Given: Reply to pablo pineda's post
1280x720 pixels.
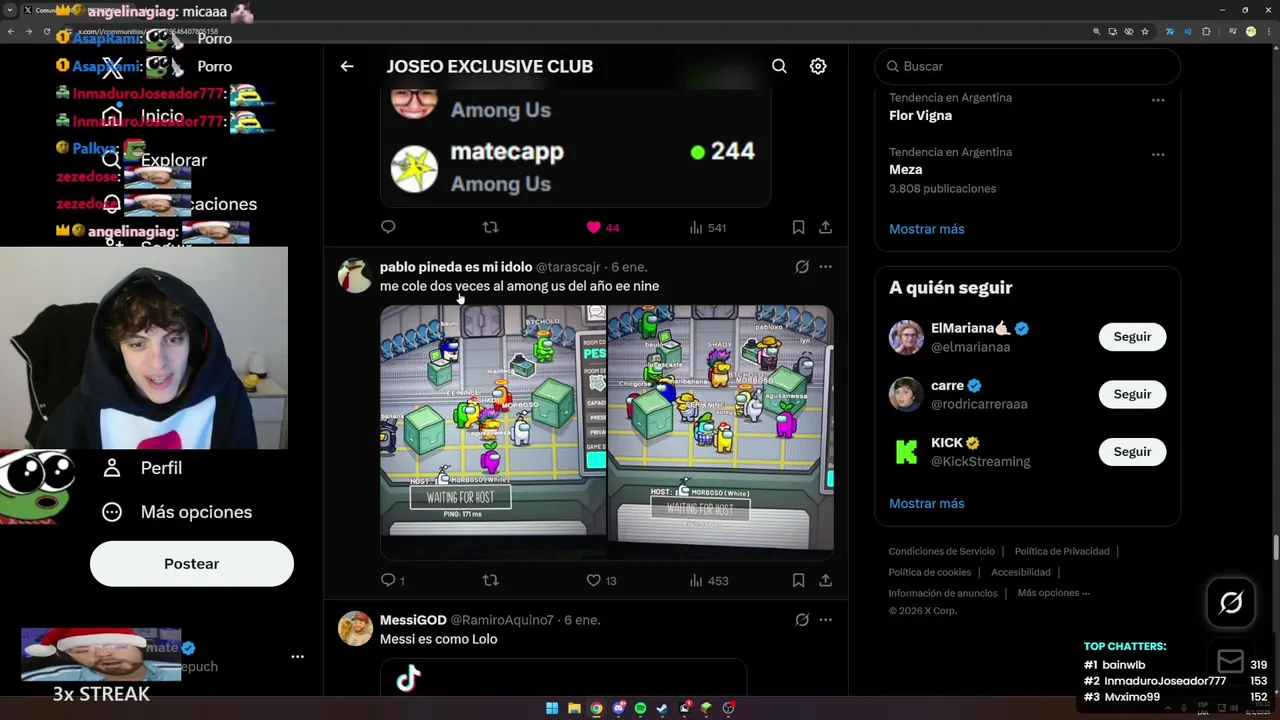Looking at the screenshot, I should pyautogui.click(x=392, y=580).
